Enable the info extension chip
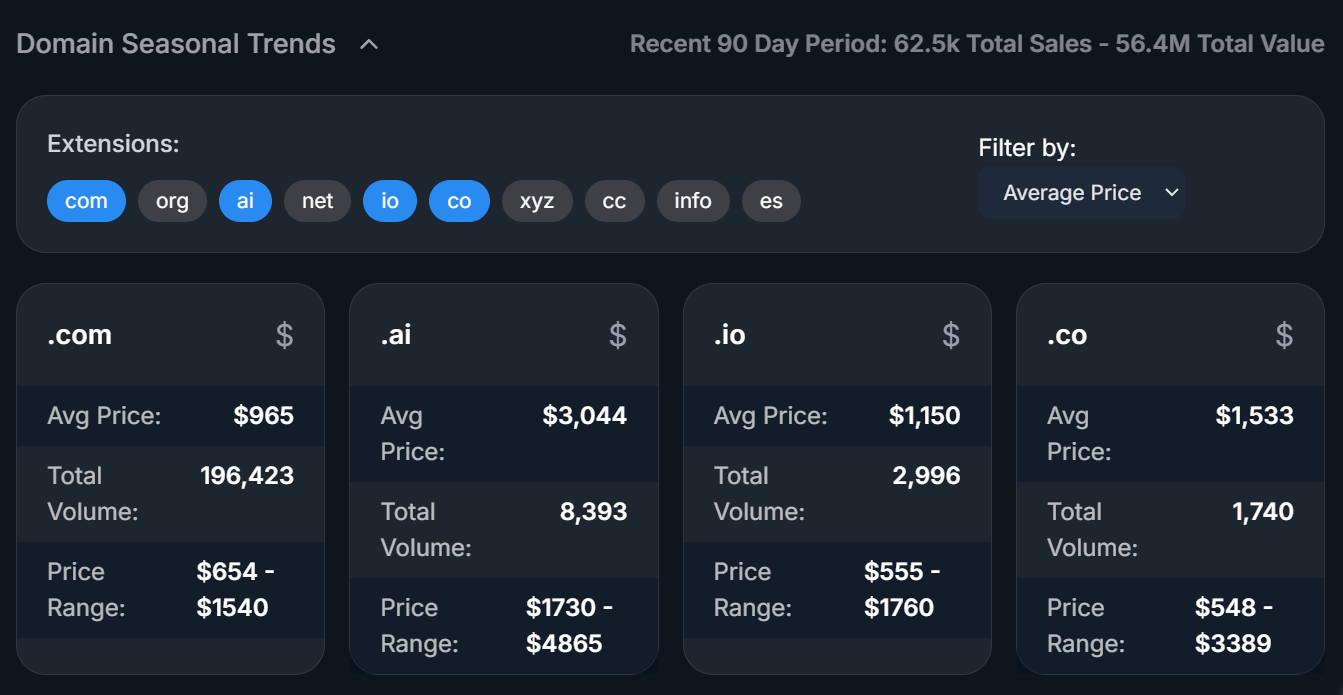The image size is (1343, 695). (x=693, y=201)
